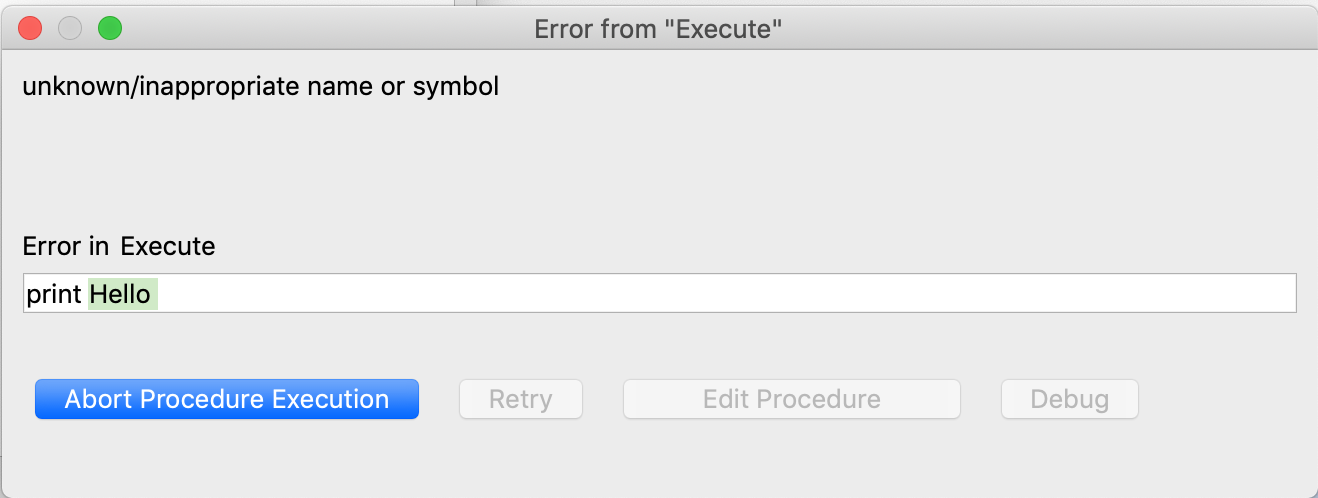The image size is (1318, 498).
Task: Click empty gray area beneath the buttons
Action: (x=660, y=458)
